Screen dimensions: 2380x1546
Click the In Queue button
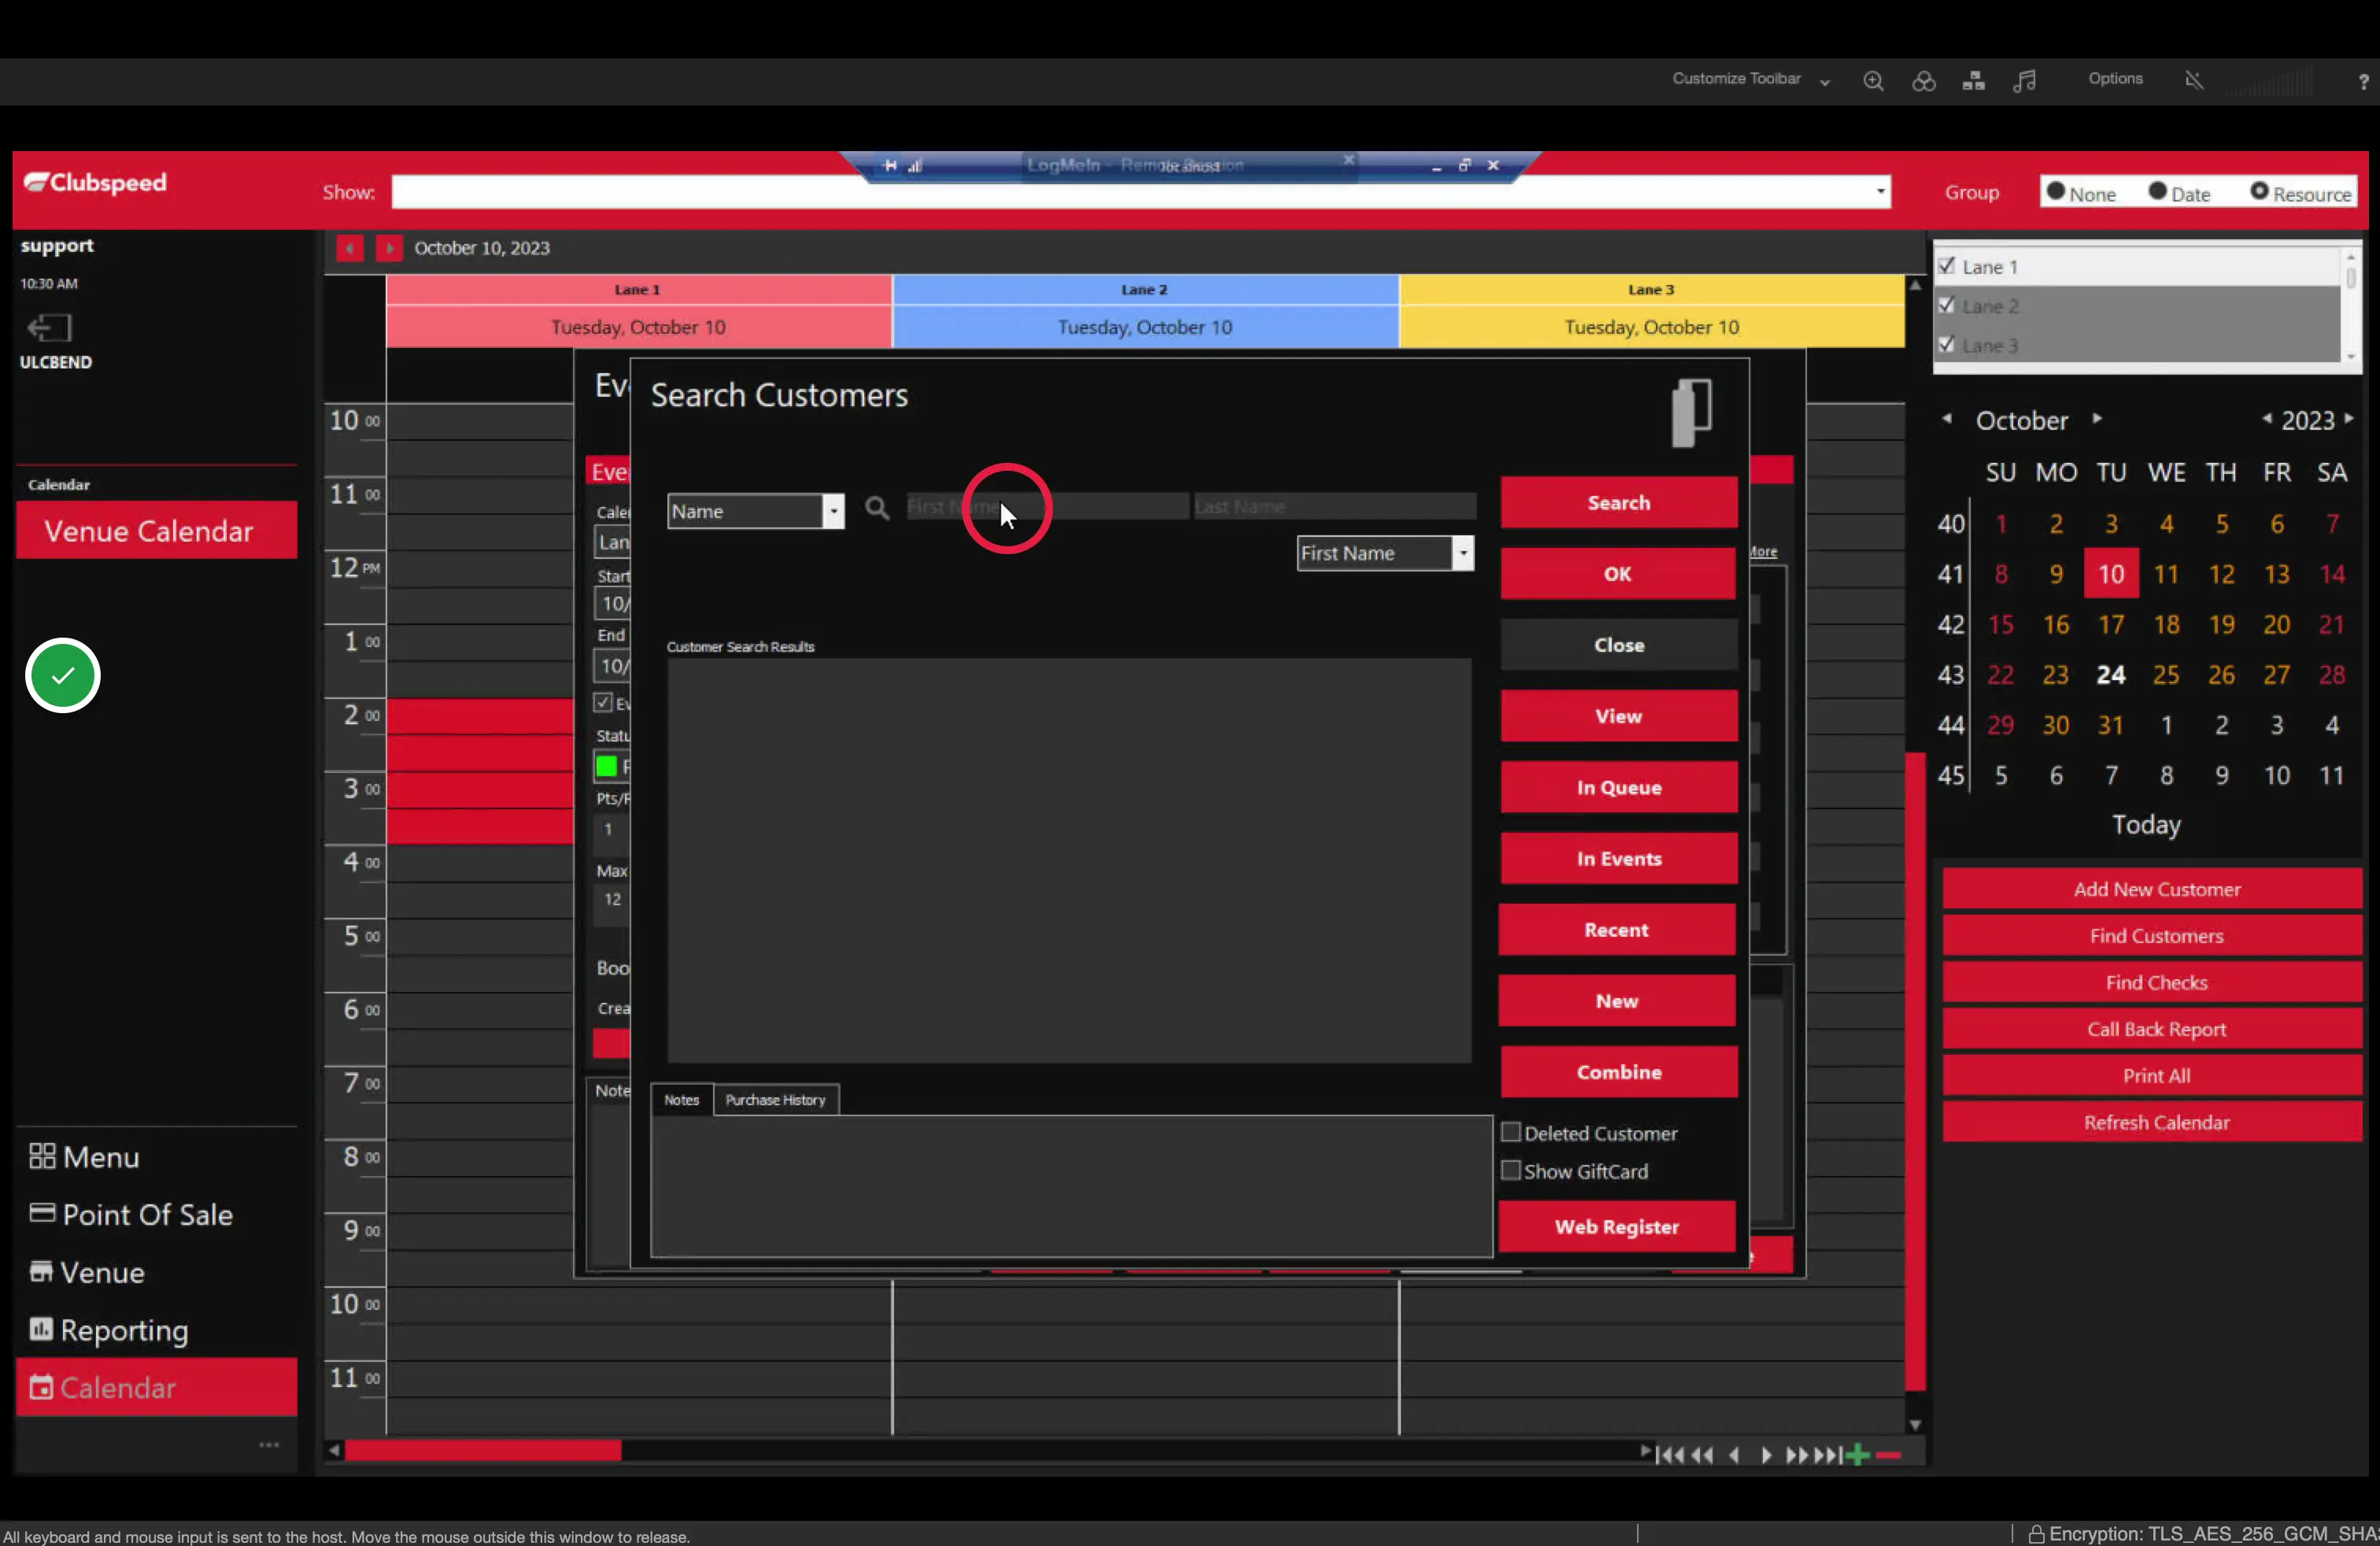coord(1618,788)
